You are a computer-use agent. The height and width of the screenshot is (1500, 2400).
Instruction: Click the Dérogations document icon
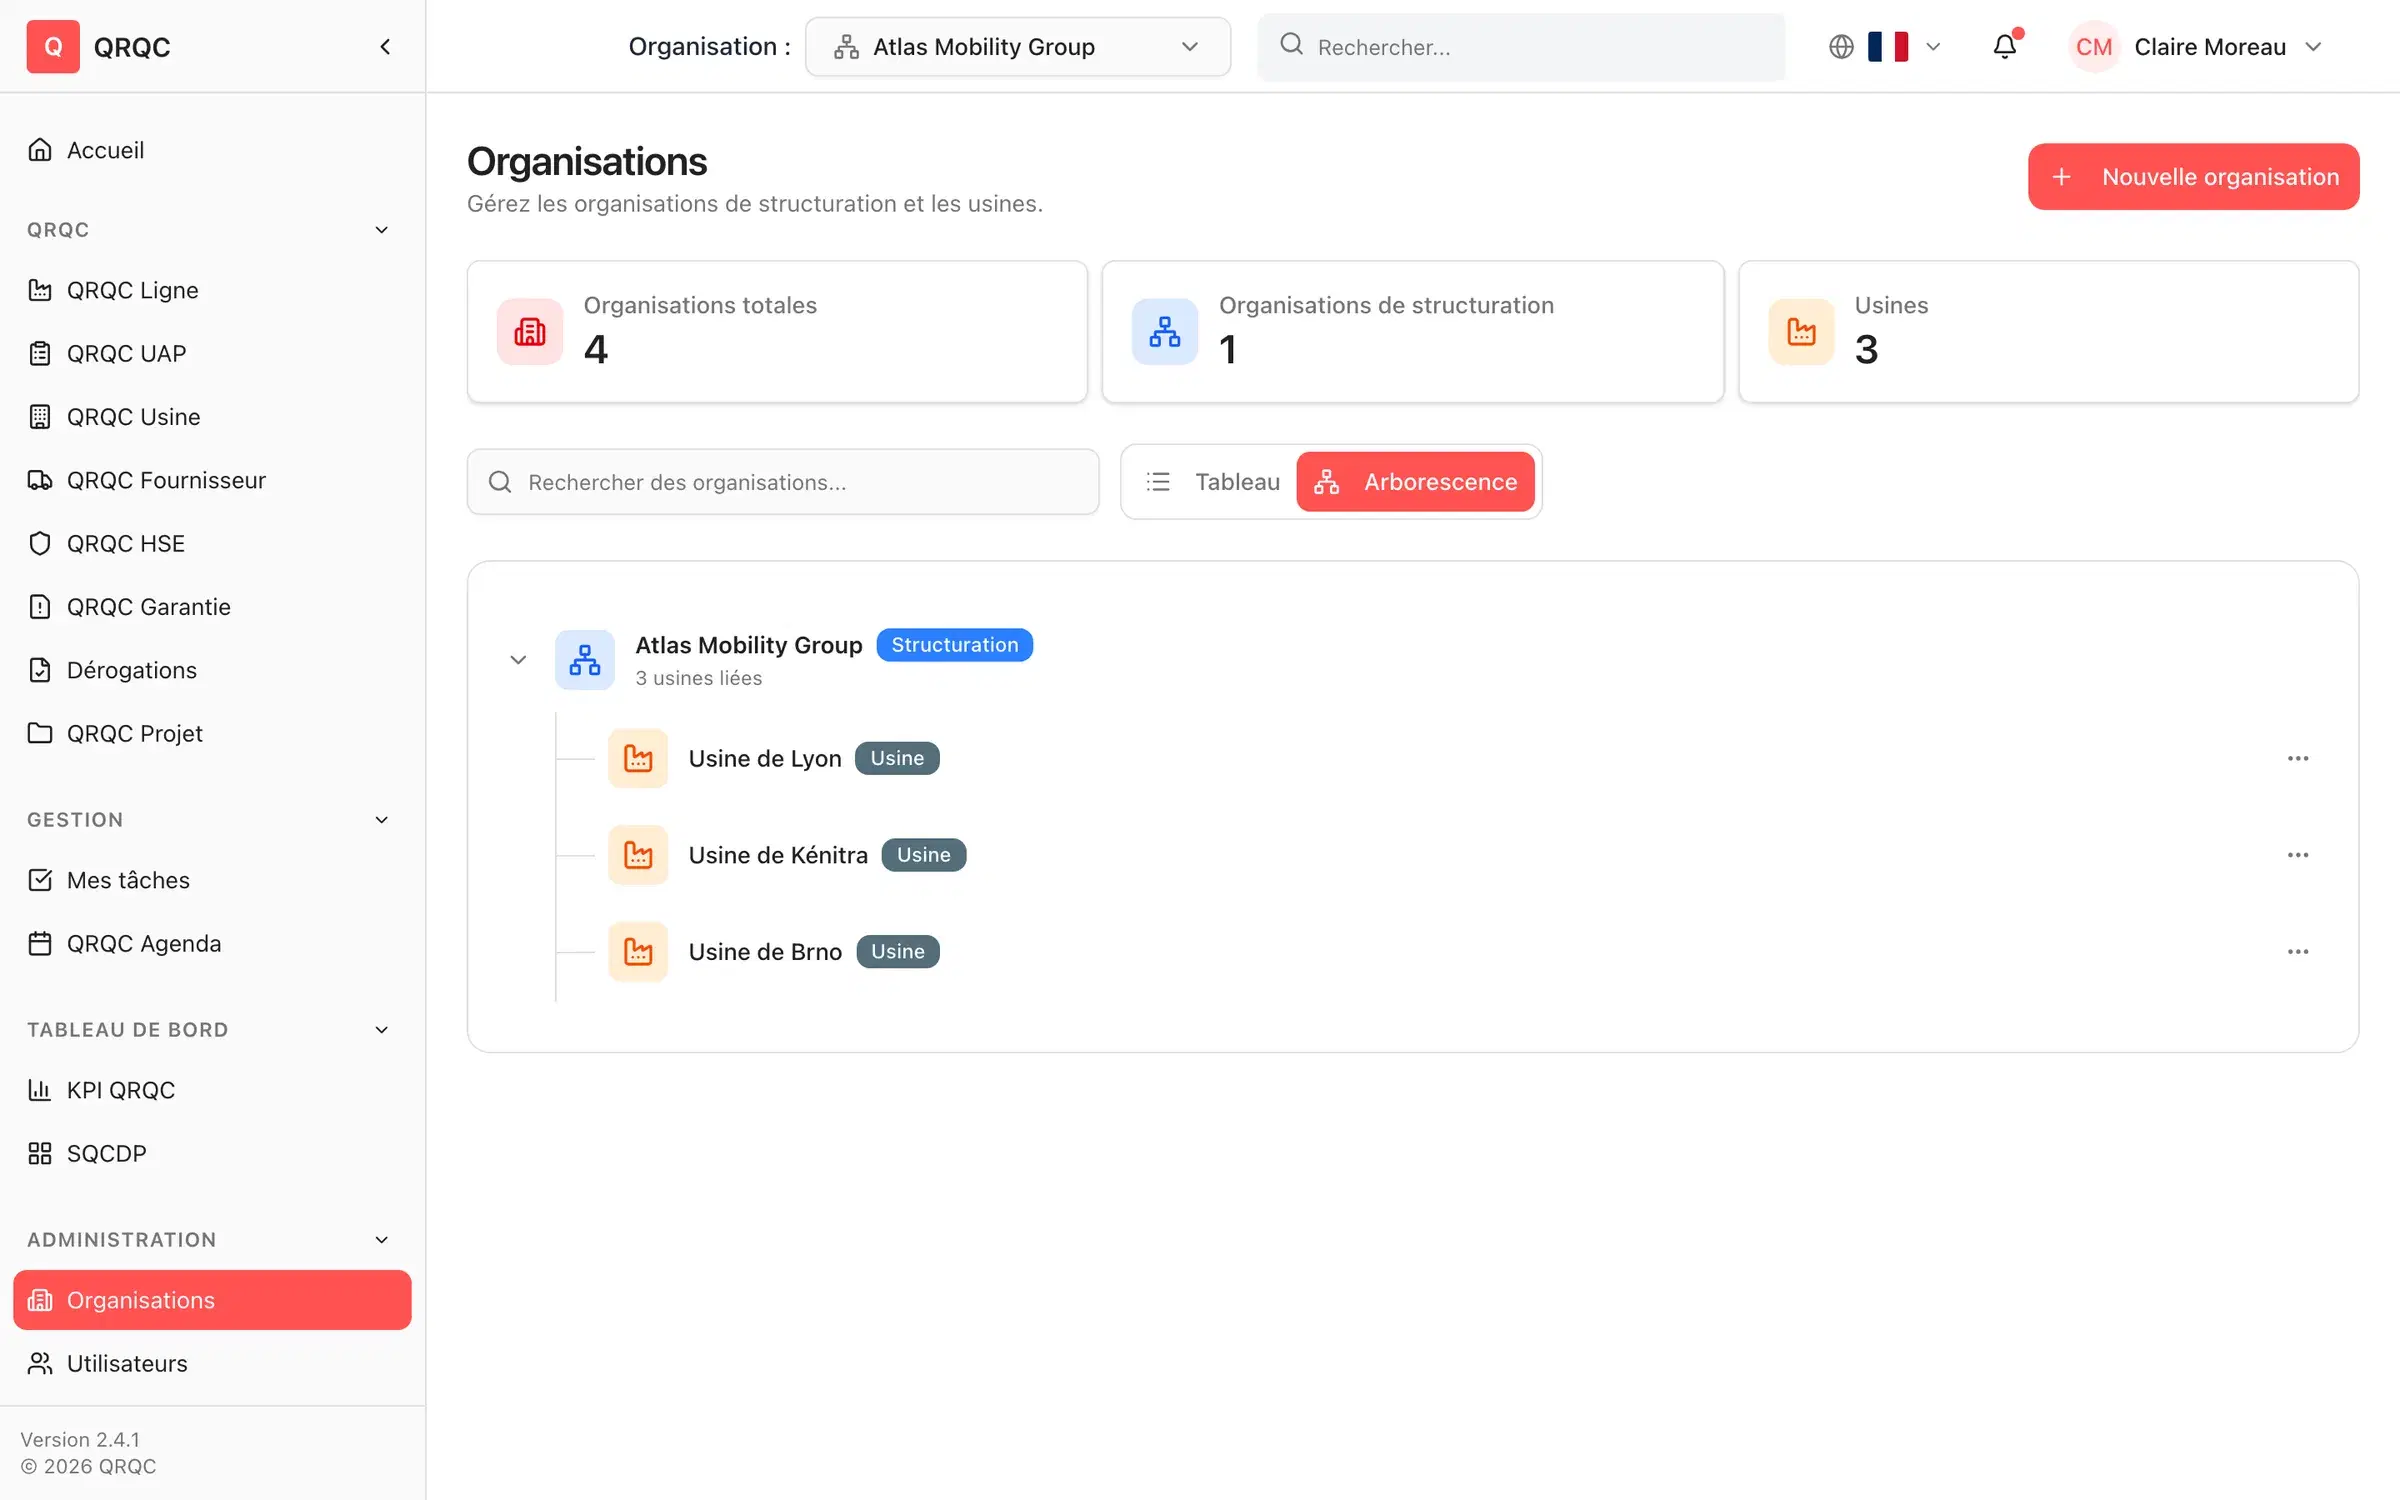[x=40, y=670]
